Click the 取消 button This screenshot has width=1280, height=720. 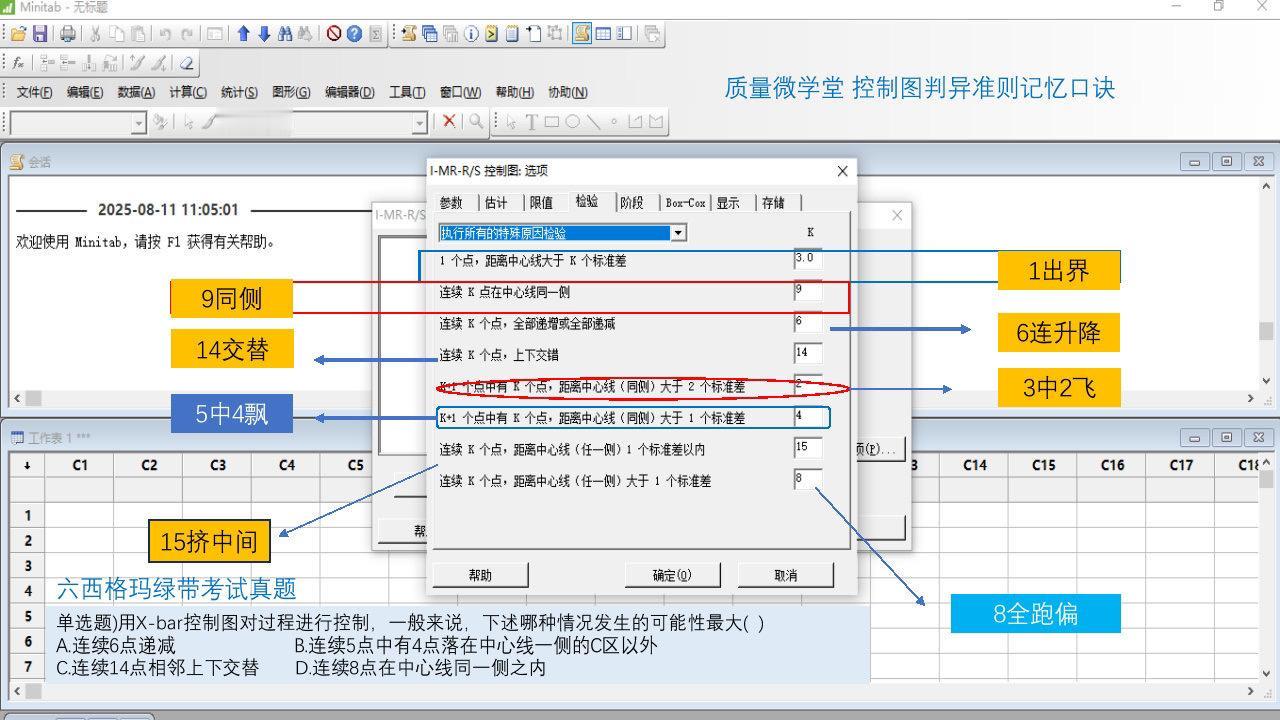coord(786,575)
